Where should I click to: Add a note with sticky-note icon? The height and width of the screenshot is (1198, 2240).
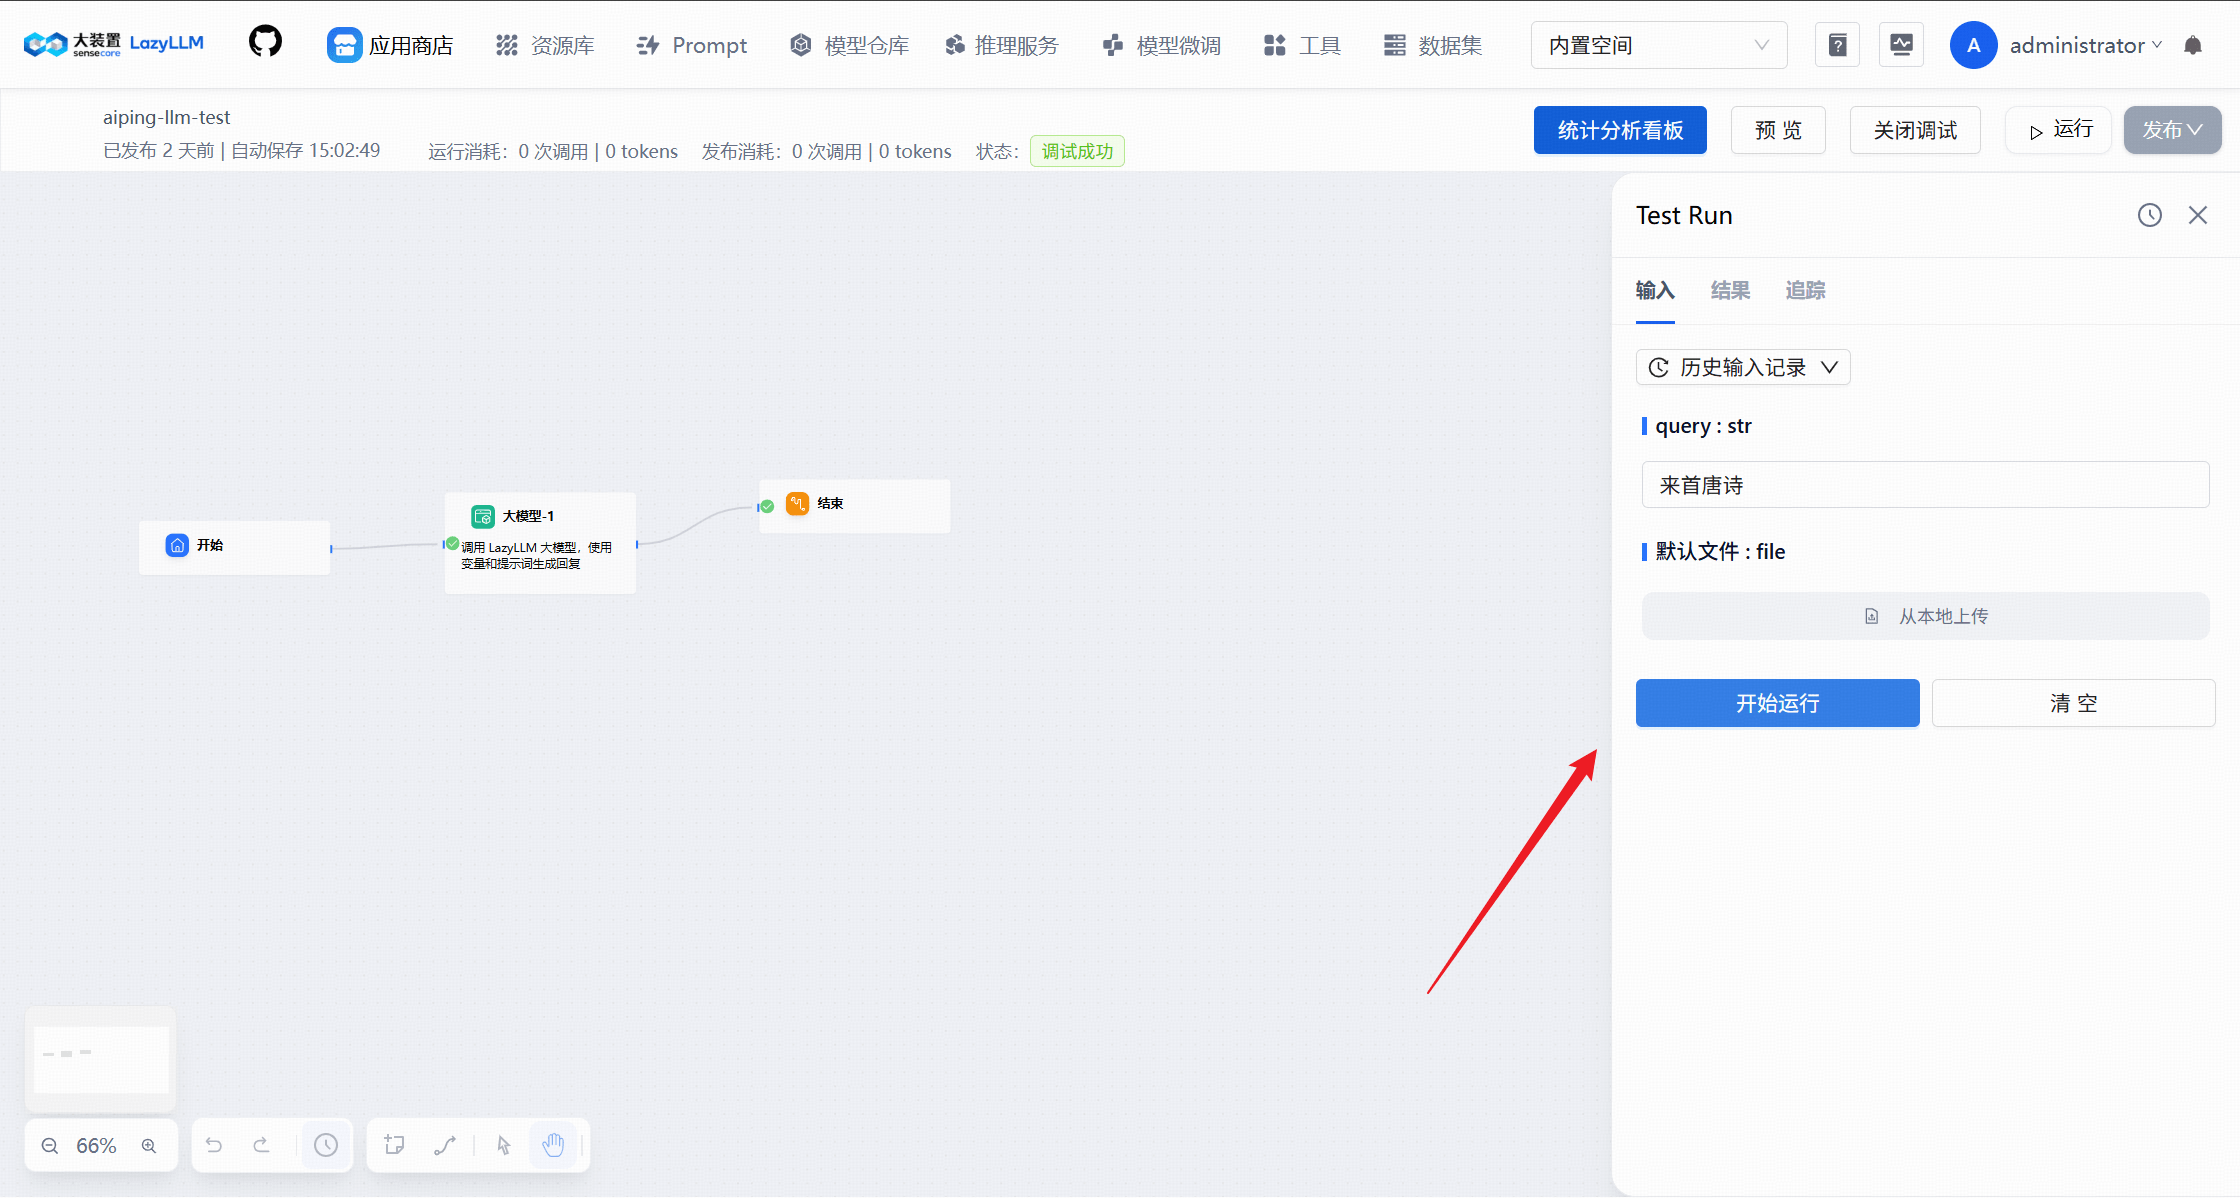point(394,1145)
